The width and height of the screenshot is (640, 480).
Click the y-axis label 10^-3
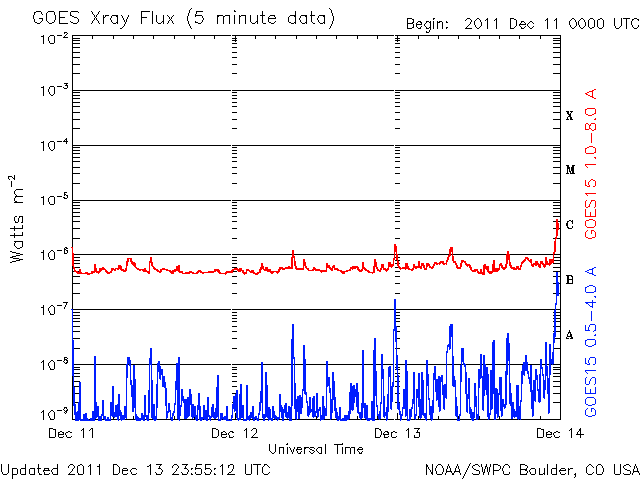[54, 90]
